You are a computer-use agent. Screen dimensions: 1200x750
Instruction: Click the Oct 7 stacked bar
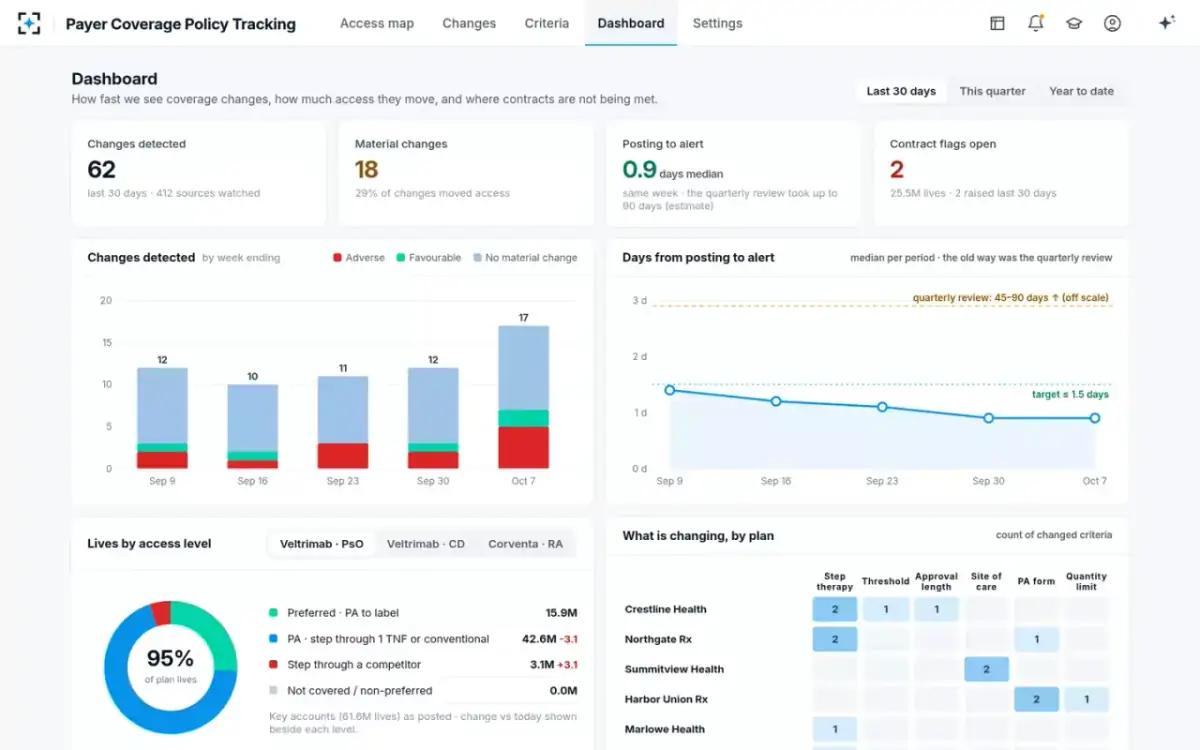pos(524,397)
